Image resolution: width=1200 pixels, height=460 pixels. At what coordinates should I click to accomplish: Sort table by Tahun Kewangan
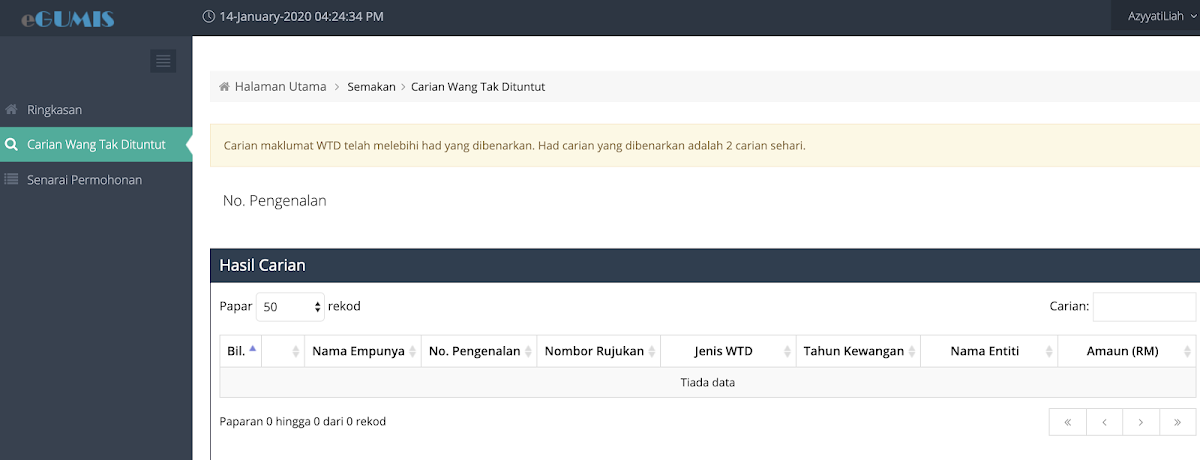[x=858, y=351]
